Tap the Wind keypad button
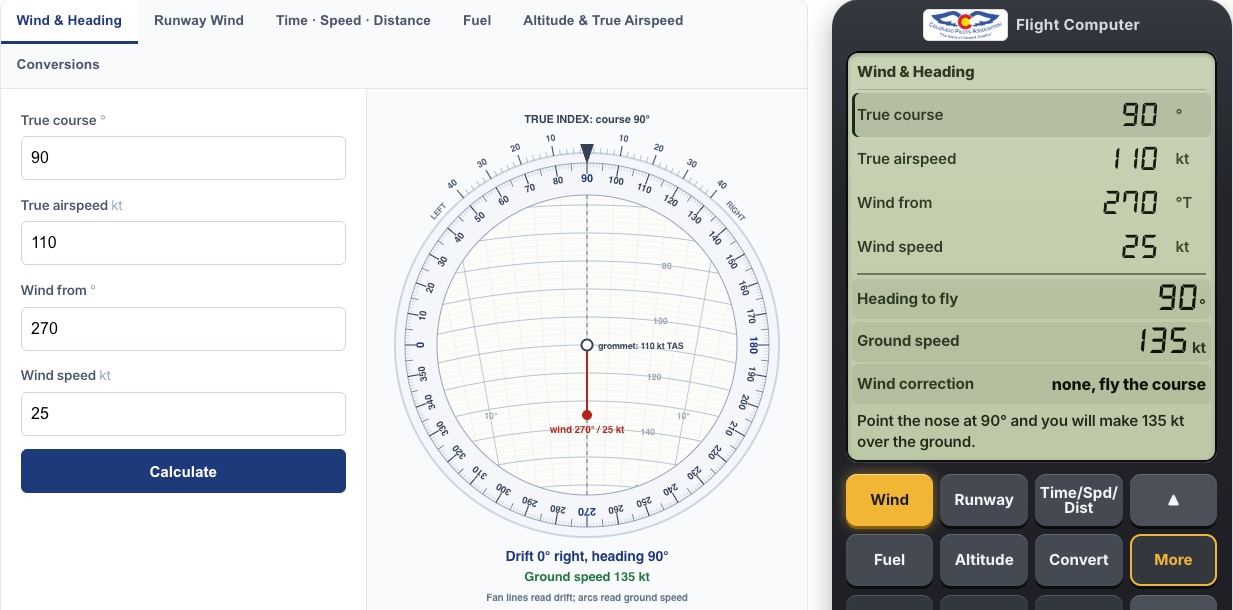 [889, 500]
